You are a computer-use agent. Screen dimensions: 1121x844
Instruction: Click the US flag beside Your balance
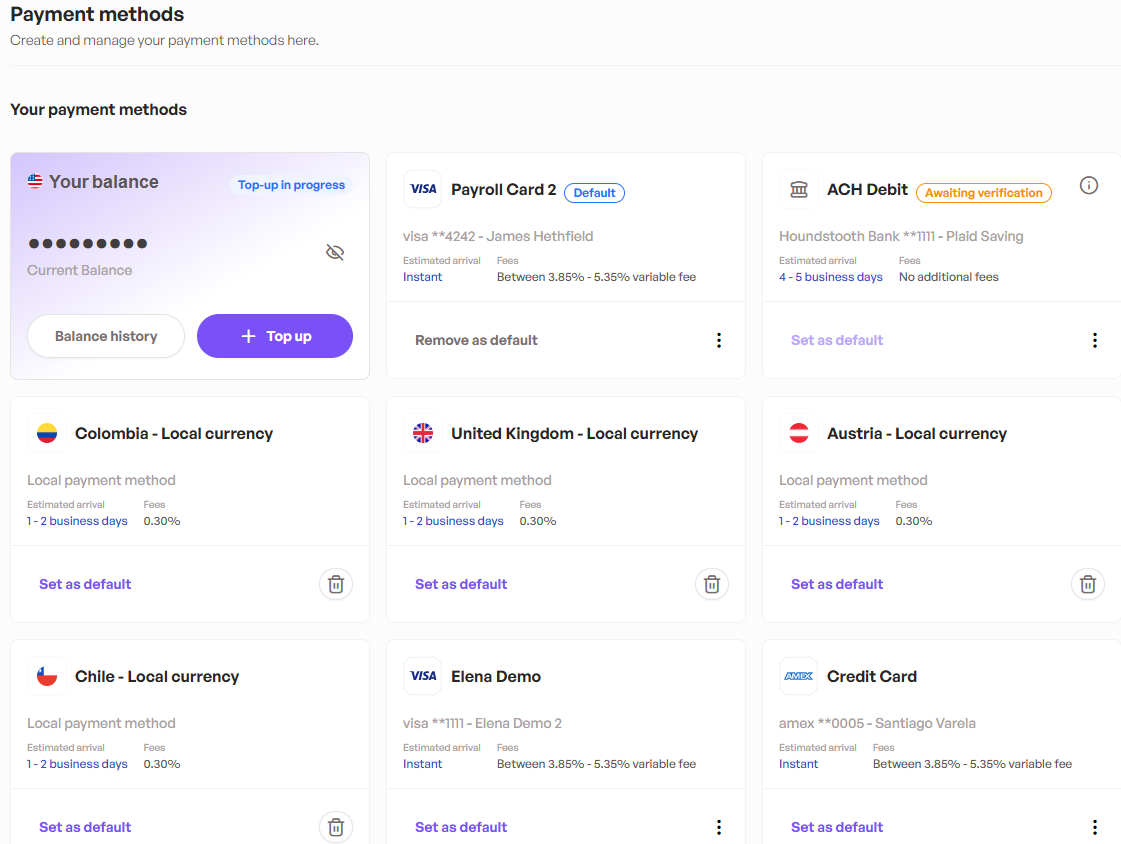[x=35, y=181]
